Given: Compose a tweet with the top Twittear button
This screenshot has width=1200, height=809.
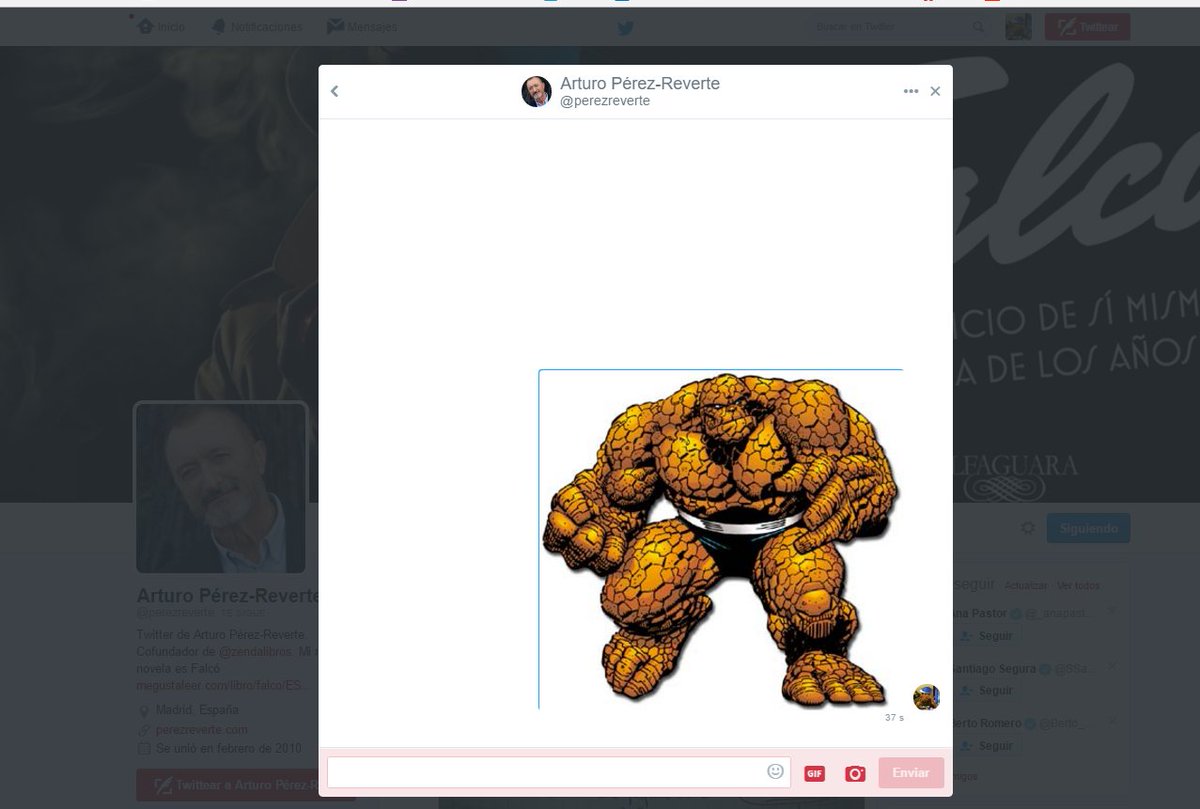Looking at the screenshot, I should coord(1088,27).
